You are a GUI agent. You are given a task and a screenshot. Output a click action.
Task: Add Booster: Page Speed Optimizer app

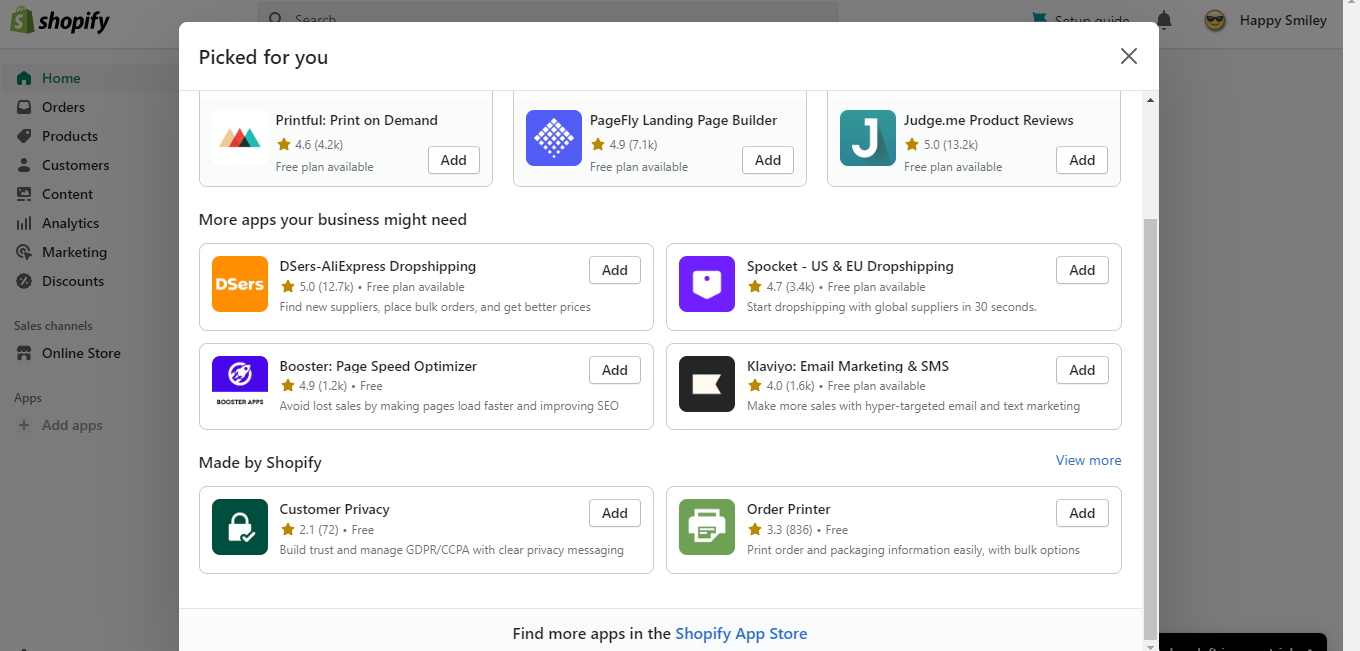pos(615,370)
